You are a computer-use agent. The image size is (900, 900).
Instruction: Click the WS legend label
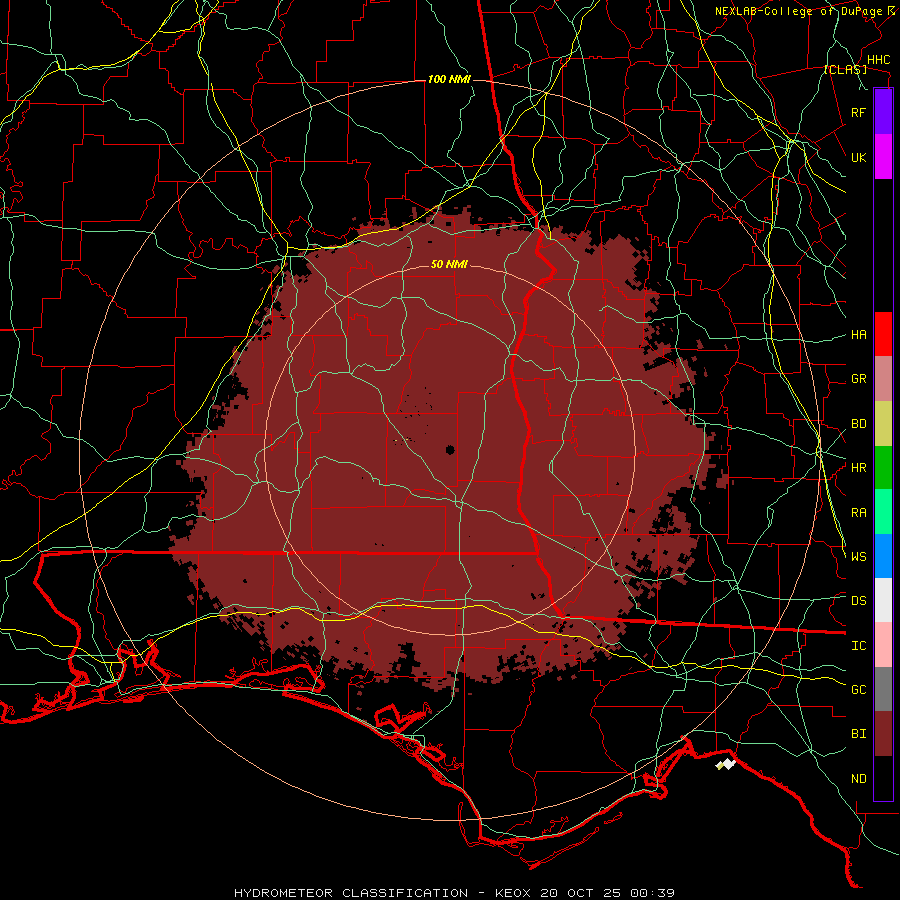coord(859,556)
